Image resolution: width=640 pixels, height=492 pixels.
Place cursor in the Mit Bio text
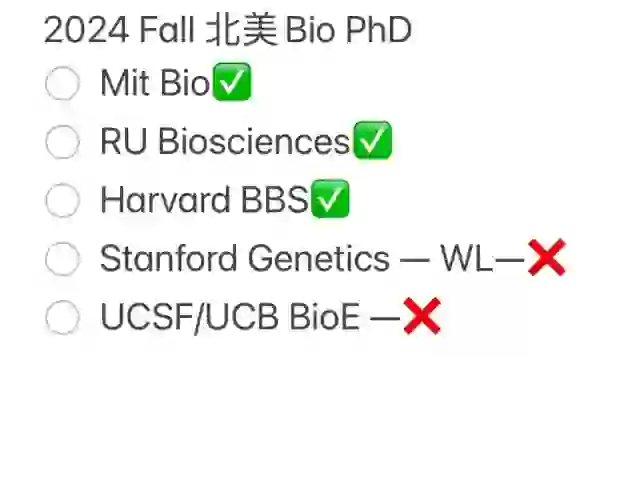pyautogui.click(x=155, y=83)
